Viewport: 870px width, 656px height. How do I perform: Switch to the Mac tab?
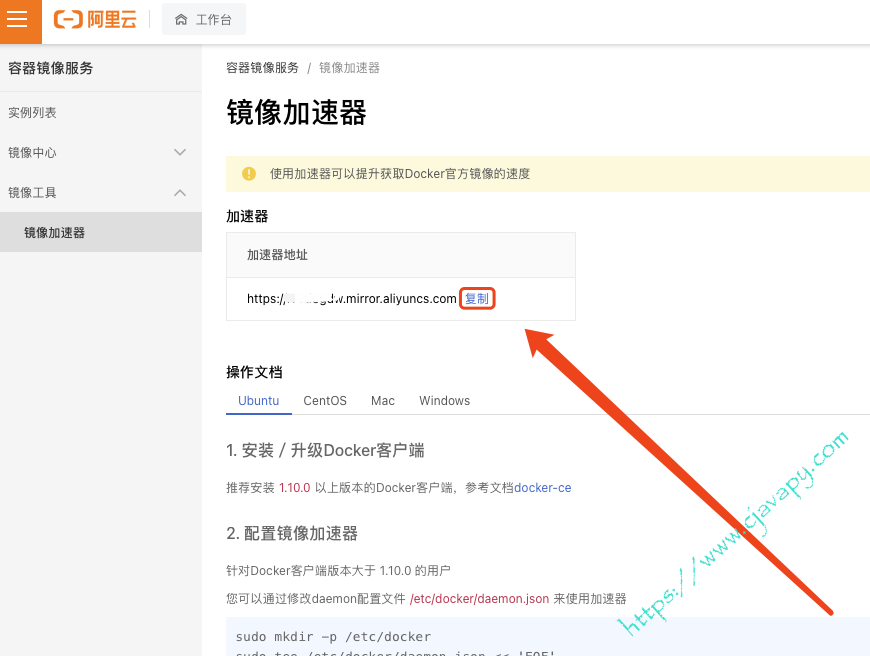[x=383, y=401]
